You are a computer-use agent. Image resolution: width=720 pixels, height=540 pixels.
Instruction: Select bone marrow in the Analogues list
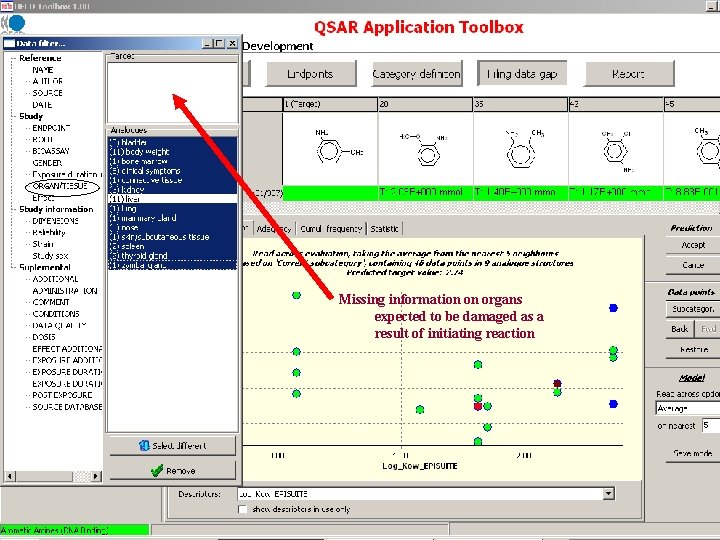click(172, 161)
